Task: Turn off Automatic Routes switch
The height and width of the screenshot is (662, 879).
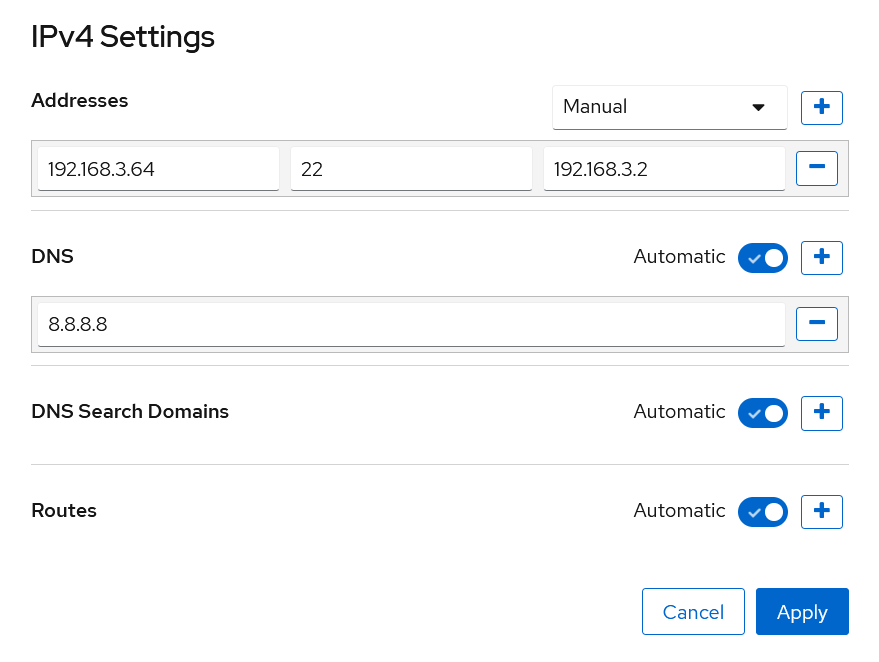Action: point(762,512)
